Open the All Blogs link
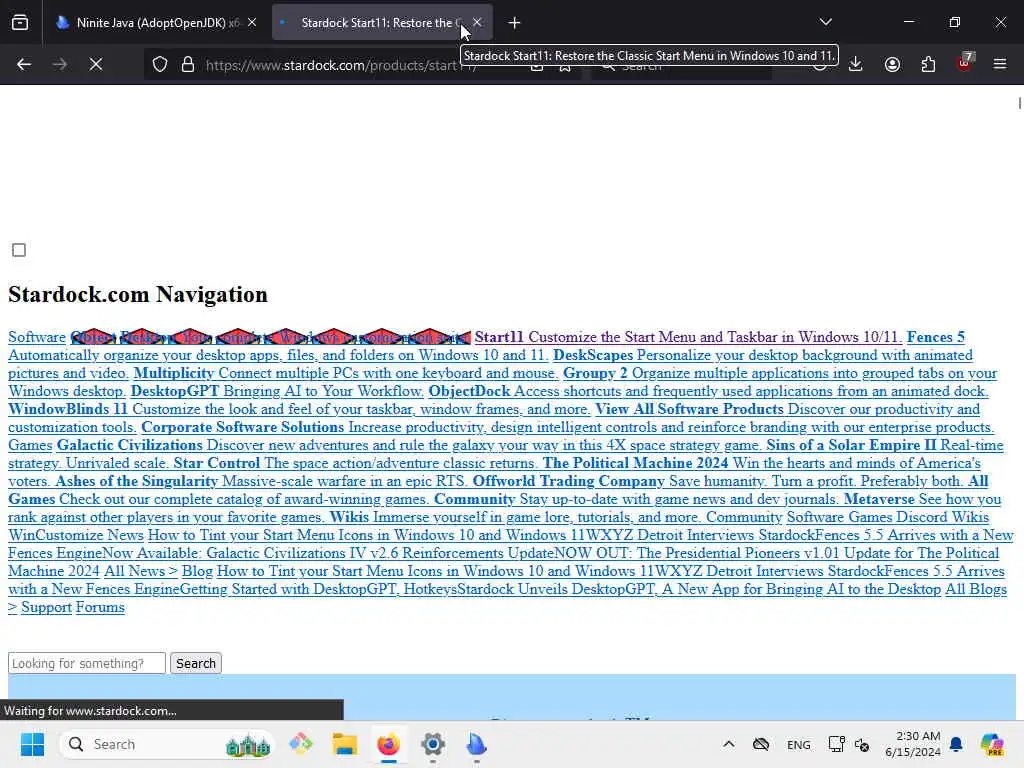This screenshot has width=1024, height=768. coord(976,589)
